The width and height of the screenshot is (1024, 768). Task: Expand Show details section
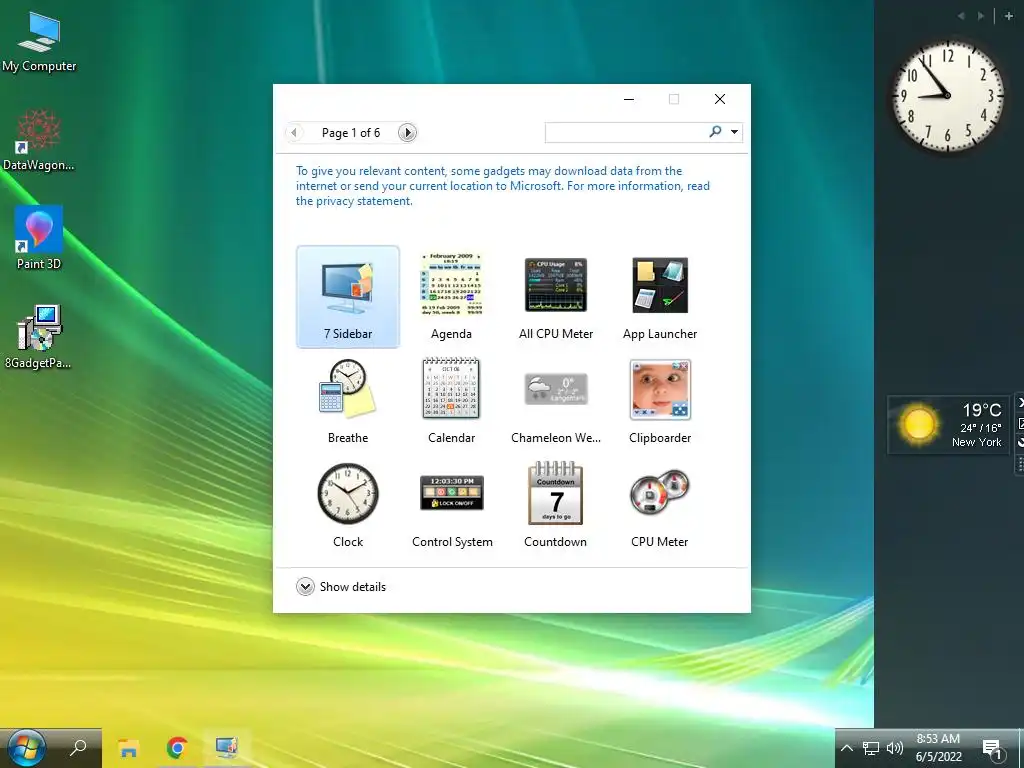pos(341,586)
